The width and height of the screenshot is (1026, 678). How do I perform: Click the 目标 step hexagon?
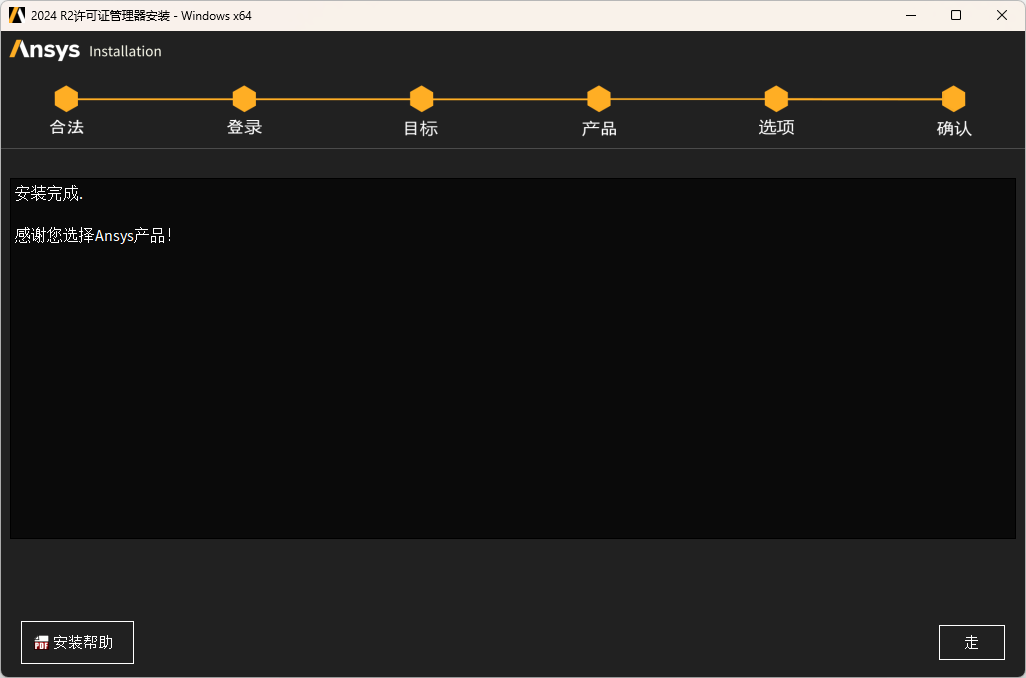(421, 99)
